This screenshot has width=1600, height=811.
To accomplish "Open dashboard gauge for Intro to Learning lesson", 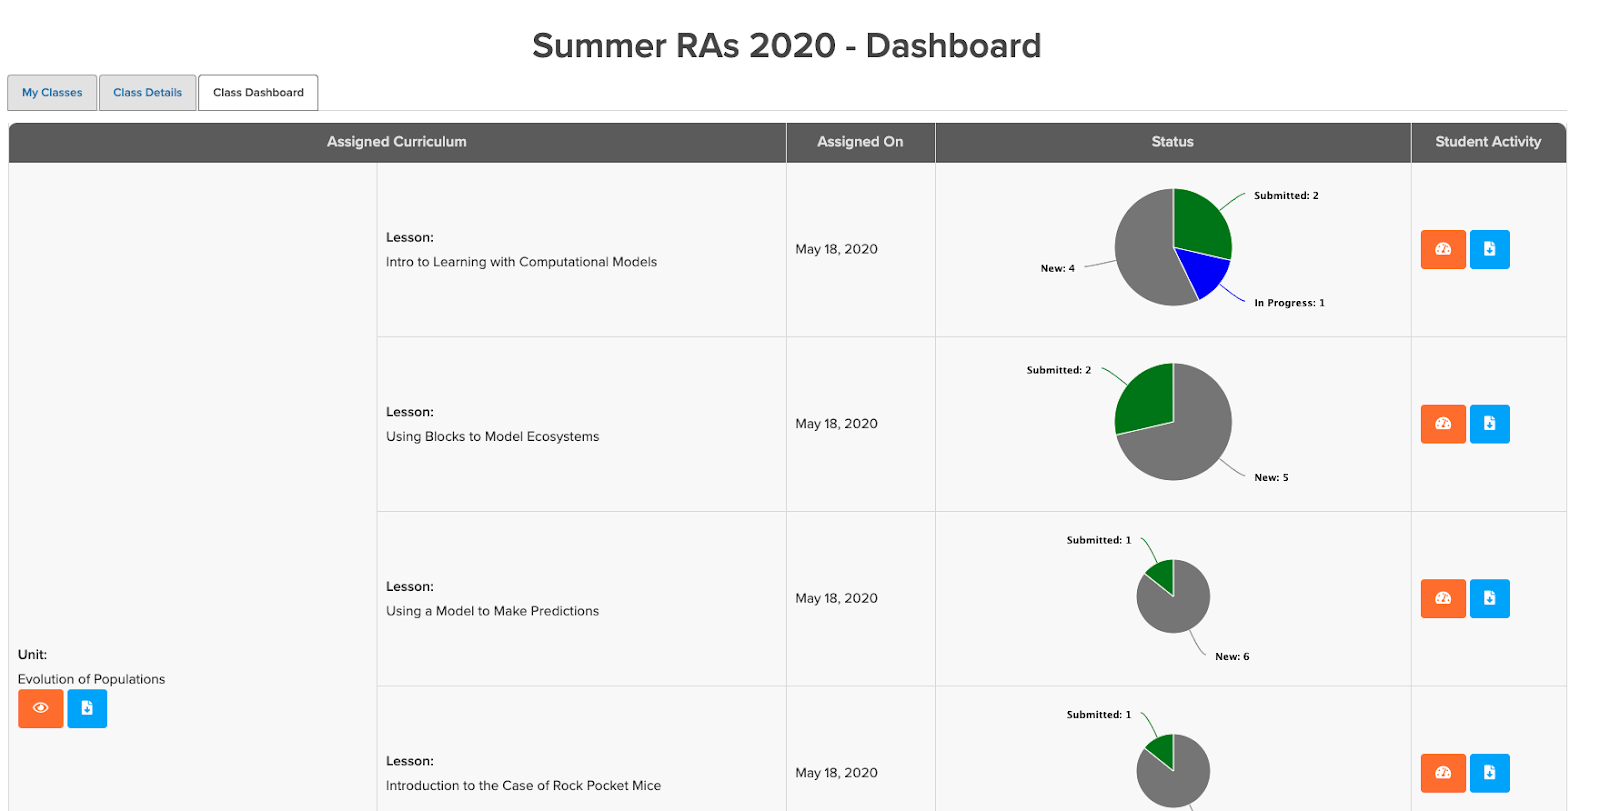I will coord(1443,250).
